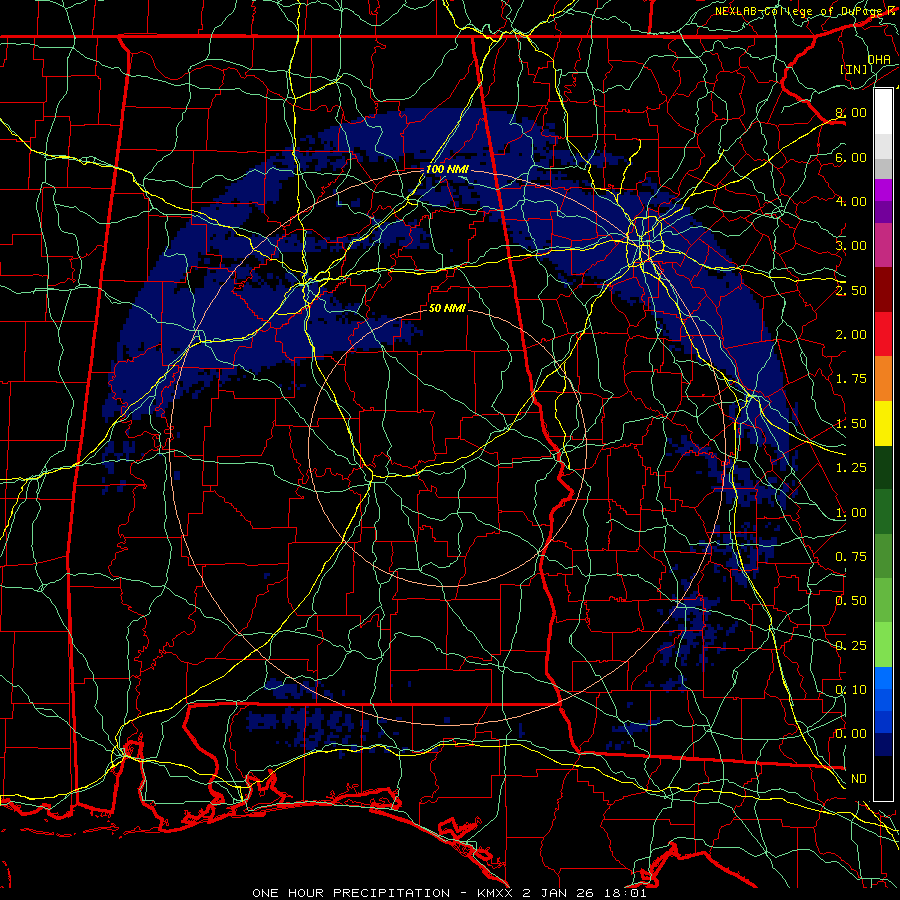
Task: Click the 8.00 legend value
Action: tap(851, 112)
